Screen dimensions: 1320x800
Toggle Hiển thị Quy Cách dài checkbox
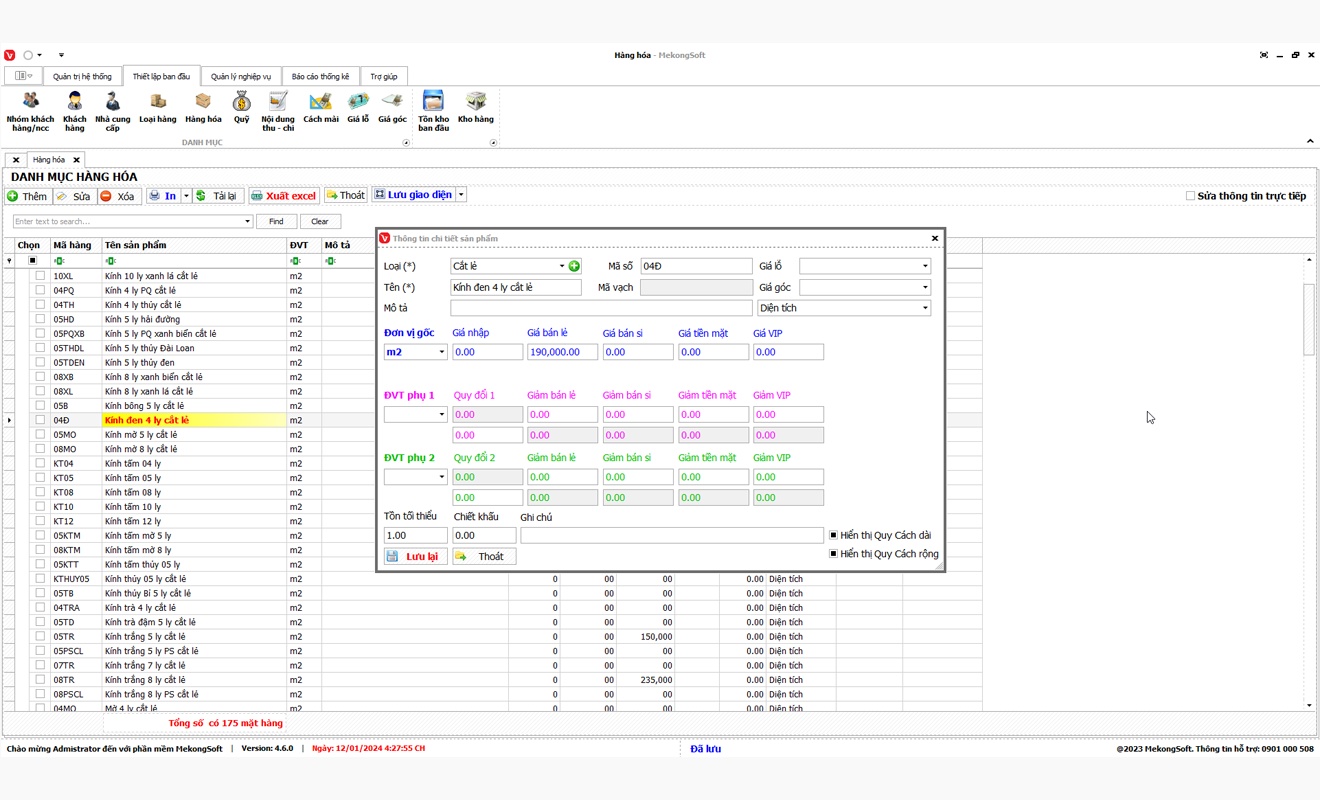point(833,535)
